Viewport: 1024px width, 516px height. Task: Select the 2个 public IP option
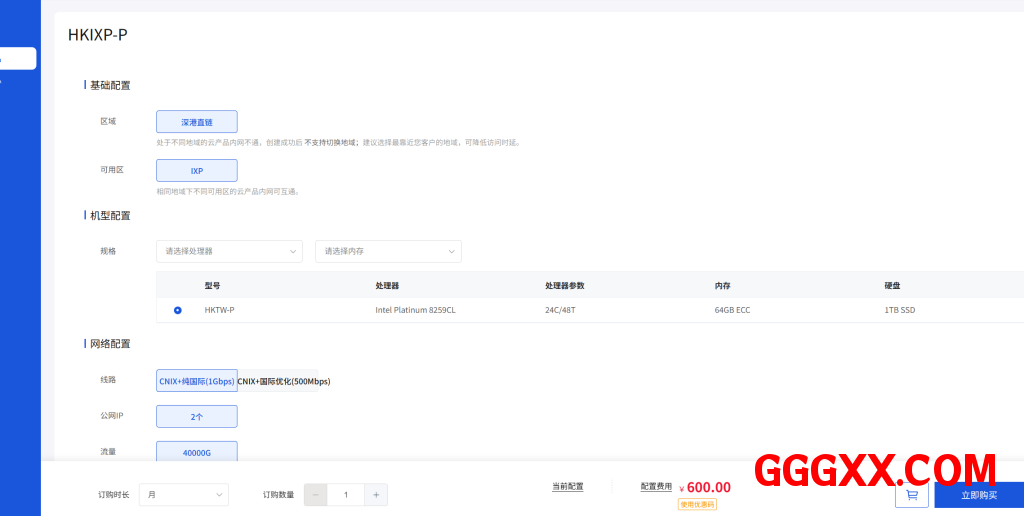pos(197,416)
